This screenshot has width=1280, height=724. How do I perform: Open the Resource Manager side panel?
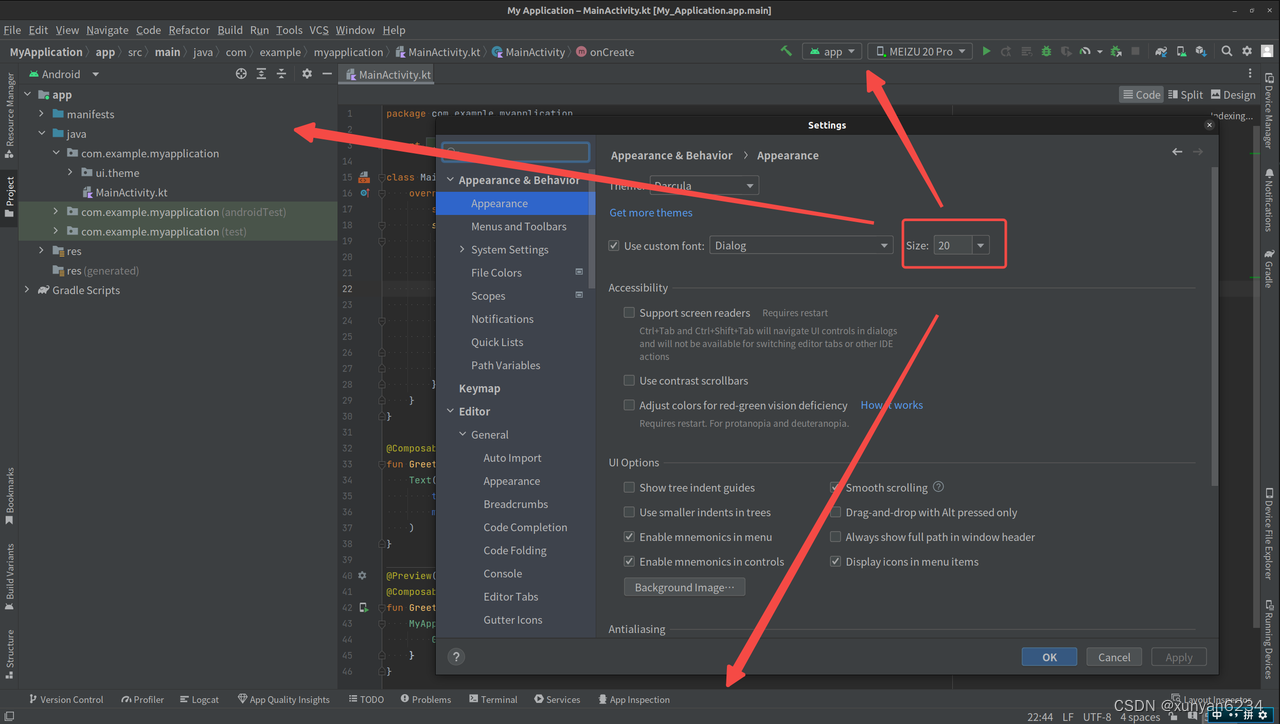tap(10, 116)
